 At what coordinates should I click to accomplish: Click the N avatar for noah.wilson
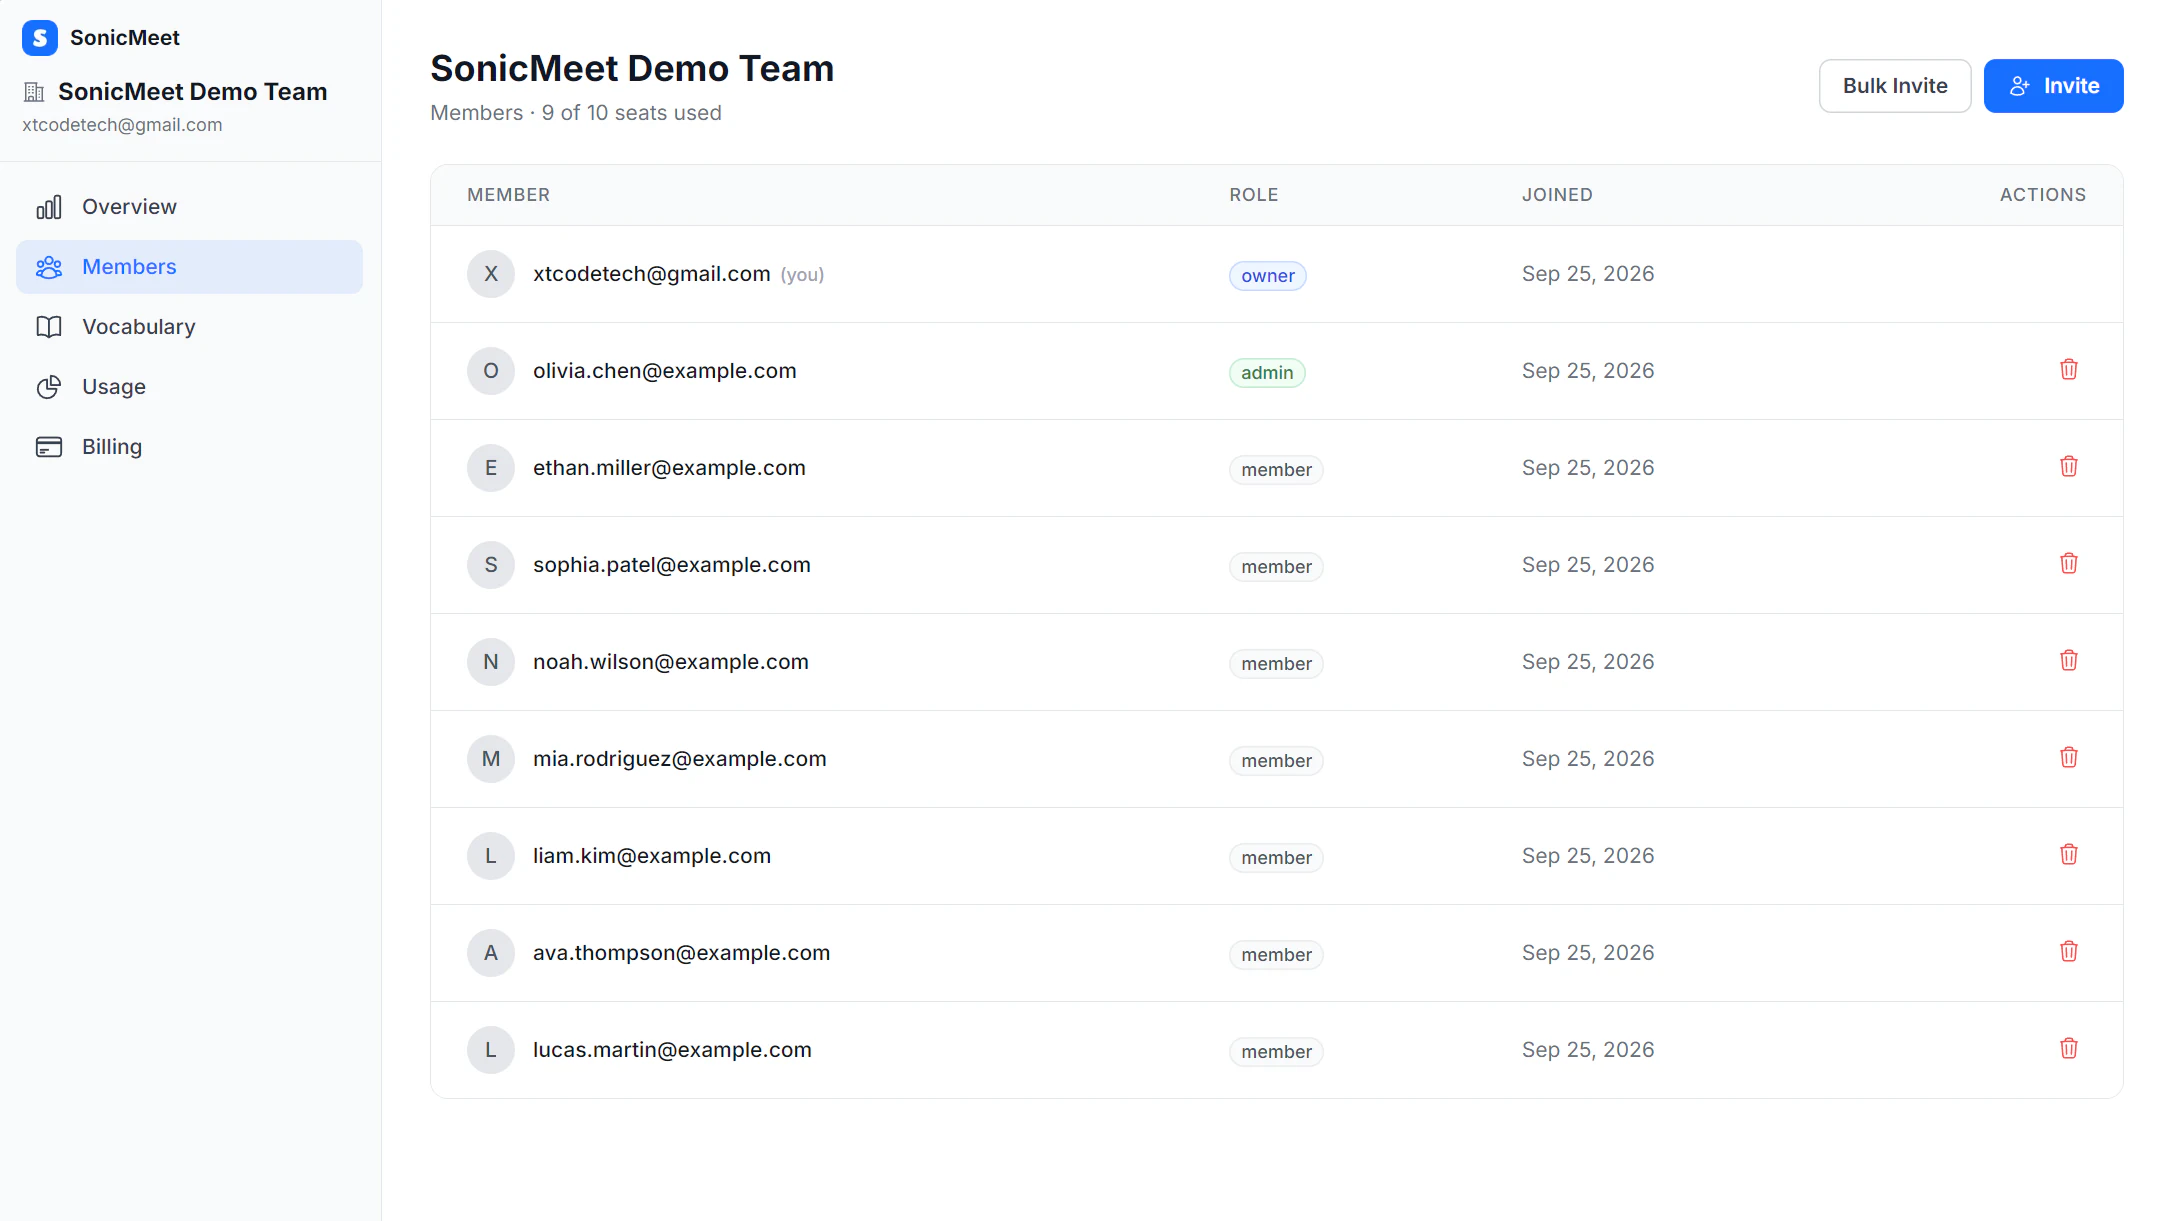click(x=491, y=662)
